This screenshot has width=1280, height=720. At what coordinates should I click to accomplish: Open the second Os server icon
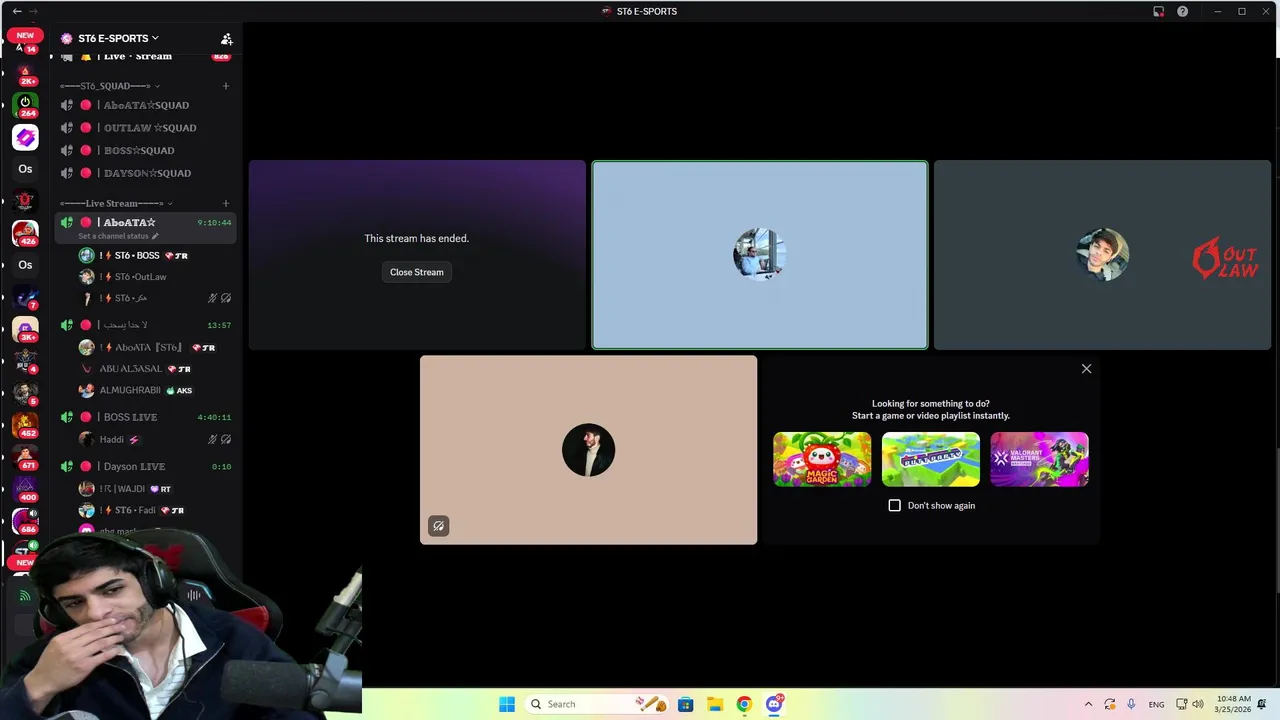pos(25,265)
